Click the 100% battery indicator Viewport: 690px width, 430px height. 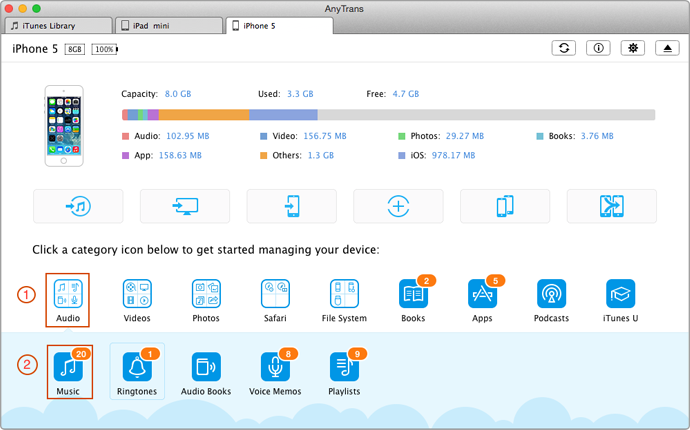point(105,49)
